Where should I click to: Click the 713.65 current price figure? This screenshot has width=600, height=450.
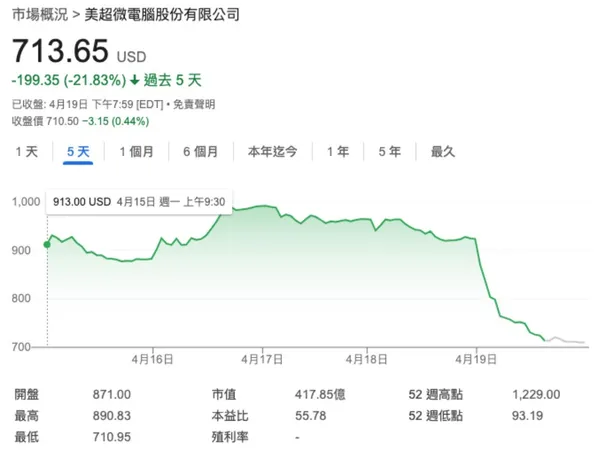pyautogui.click(x=60, y=51)
